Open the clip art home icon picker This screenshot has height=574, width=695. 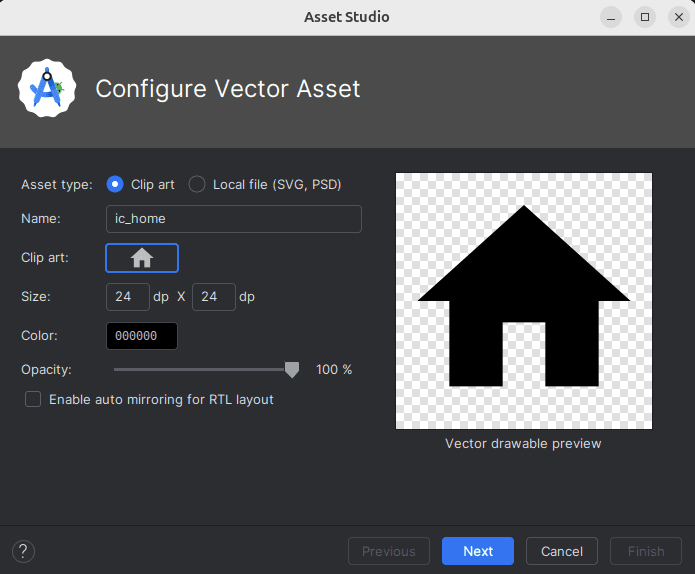[142, 258]
